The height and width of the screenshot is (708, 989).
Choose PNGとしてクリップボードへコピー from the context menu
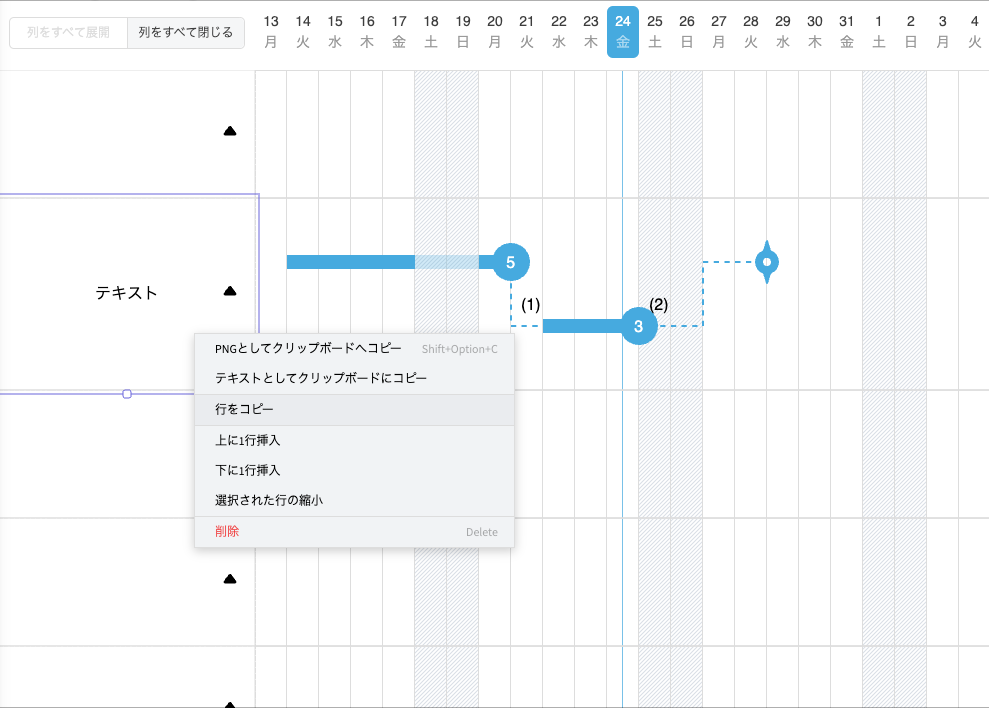click(308, 349)
